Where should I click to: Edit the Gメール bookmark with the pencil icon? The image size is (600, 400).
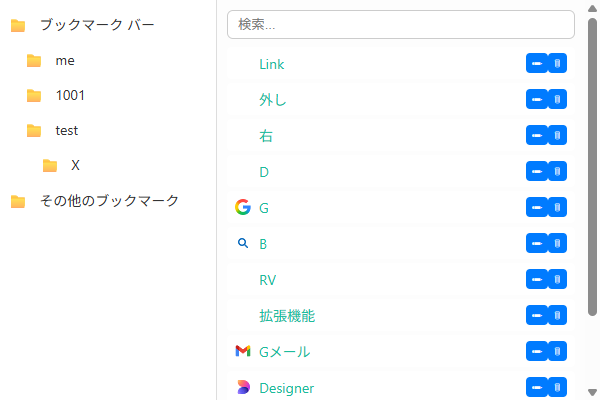coord(536,352)
